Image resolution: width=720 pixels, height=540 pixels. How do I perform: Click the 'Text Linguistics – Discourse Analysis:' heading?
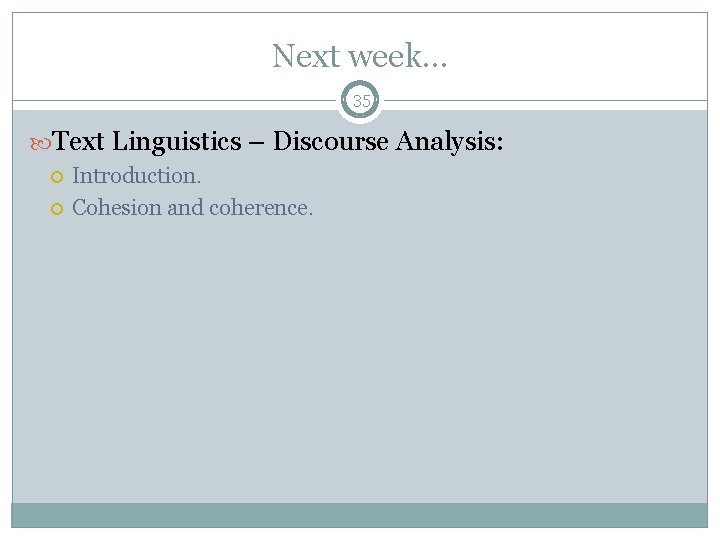pyautogui.click(x=279, y=142)
